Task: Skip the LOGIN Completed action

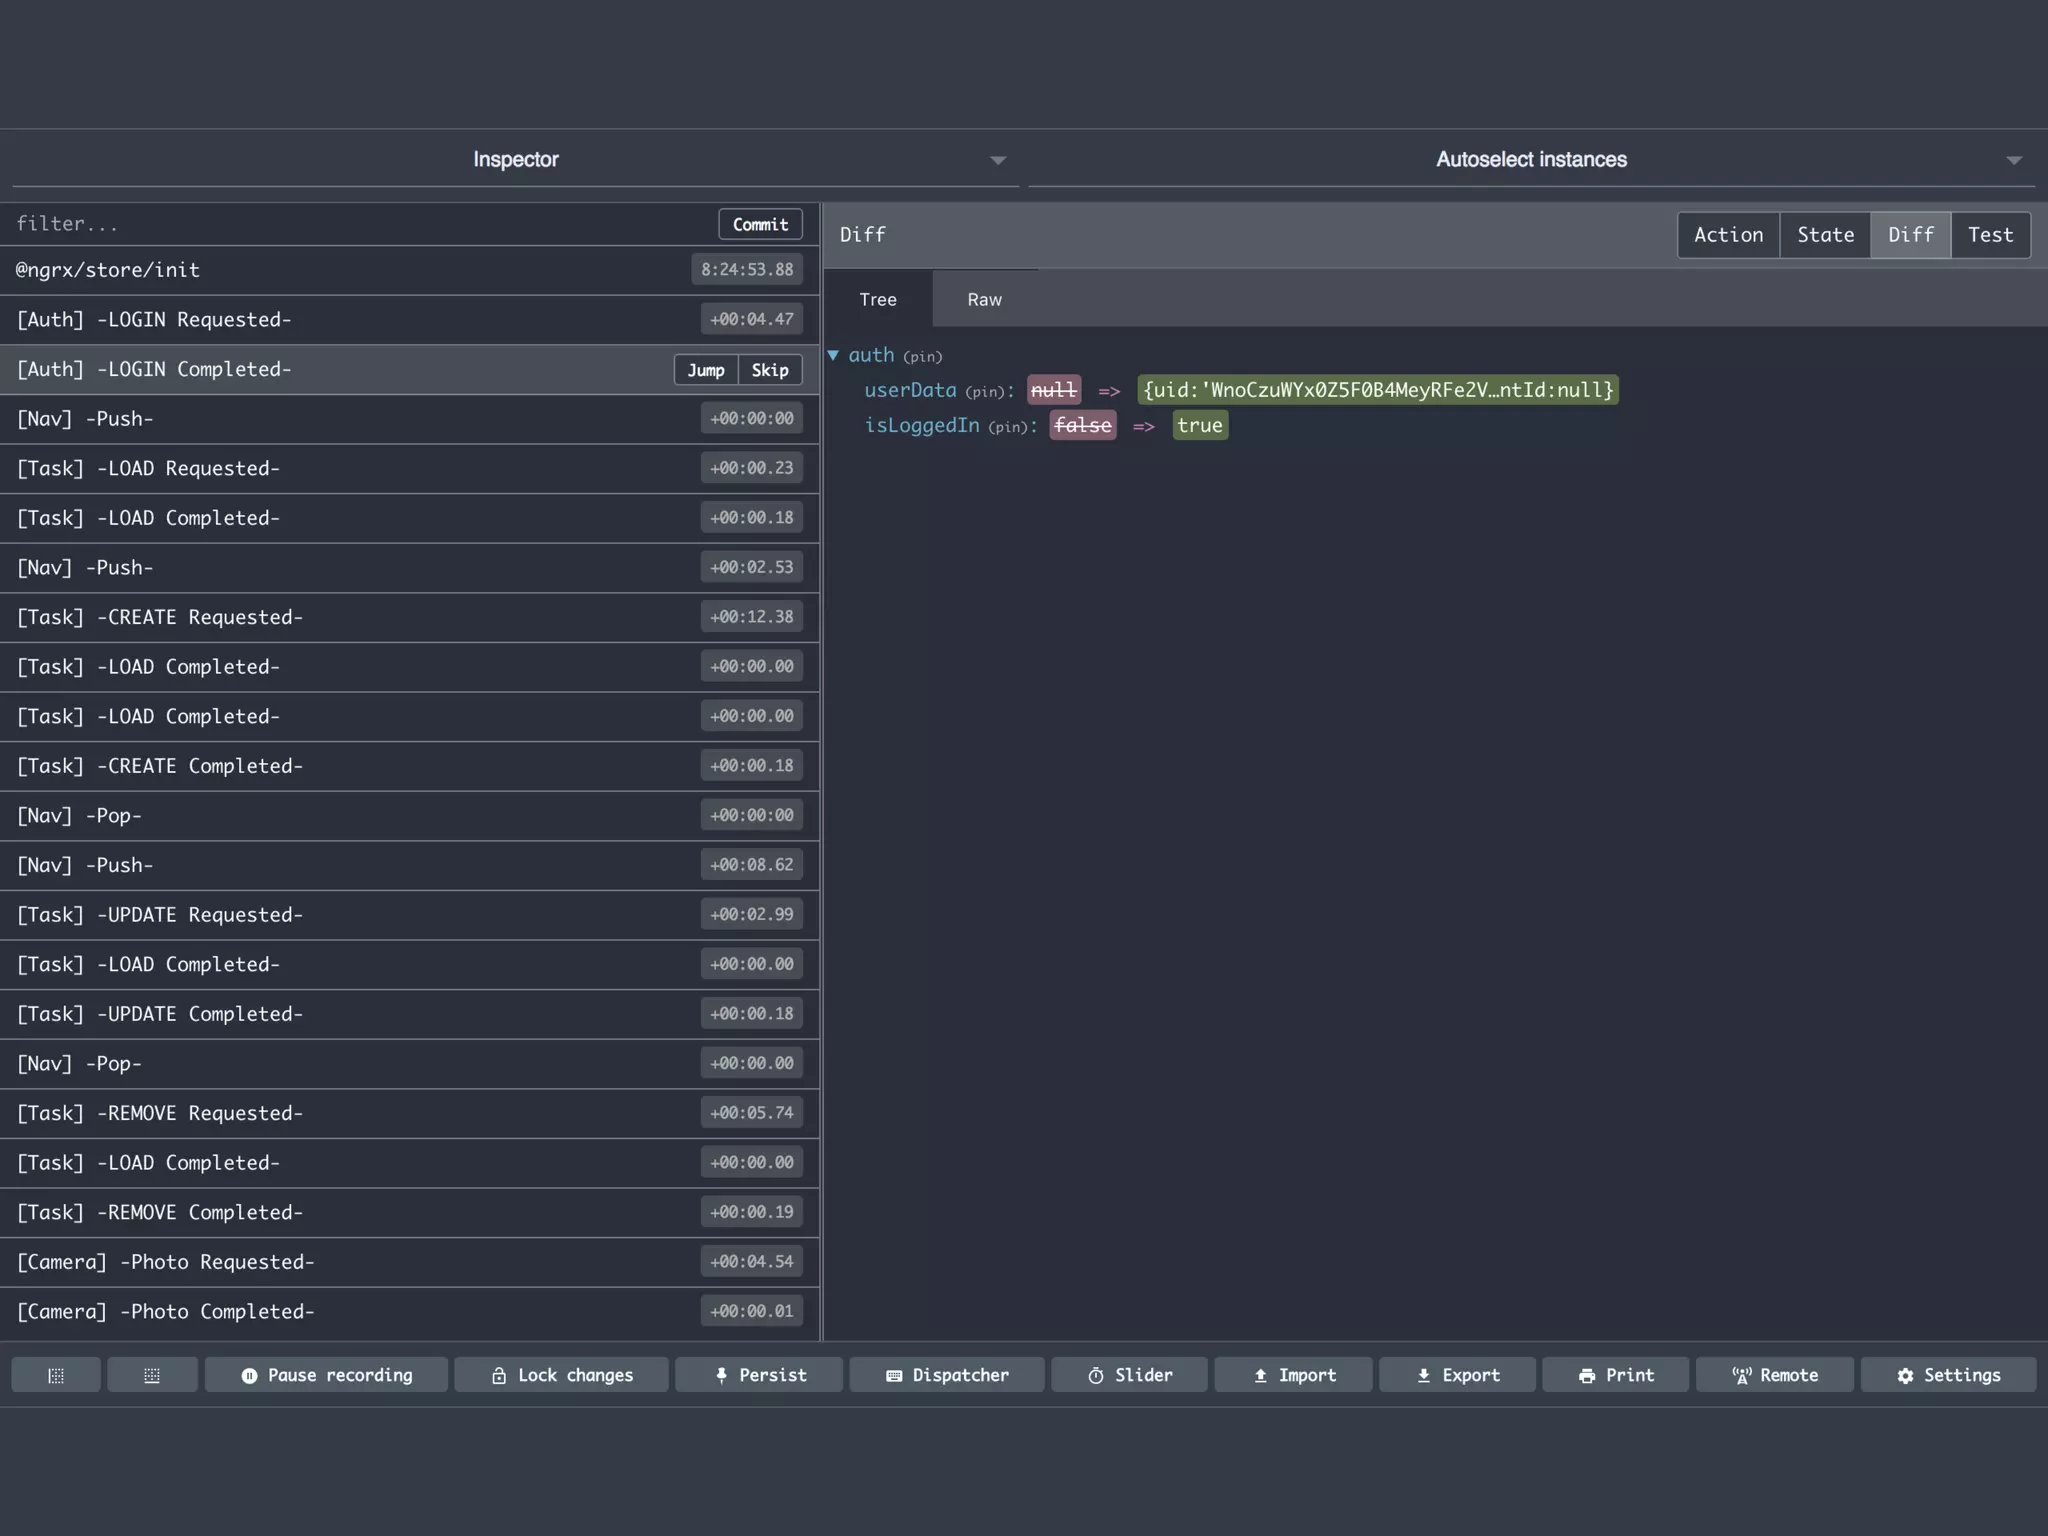Action: [x=769, y=370]
